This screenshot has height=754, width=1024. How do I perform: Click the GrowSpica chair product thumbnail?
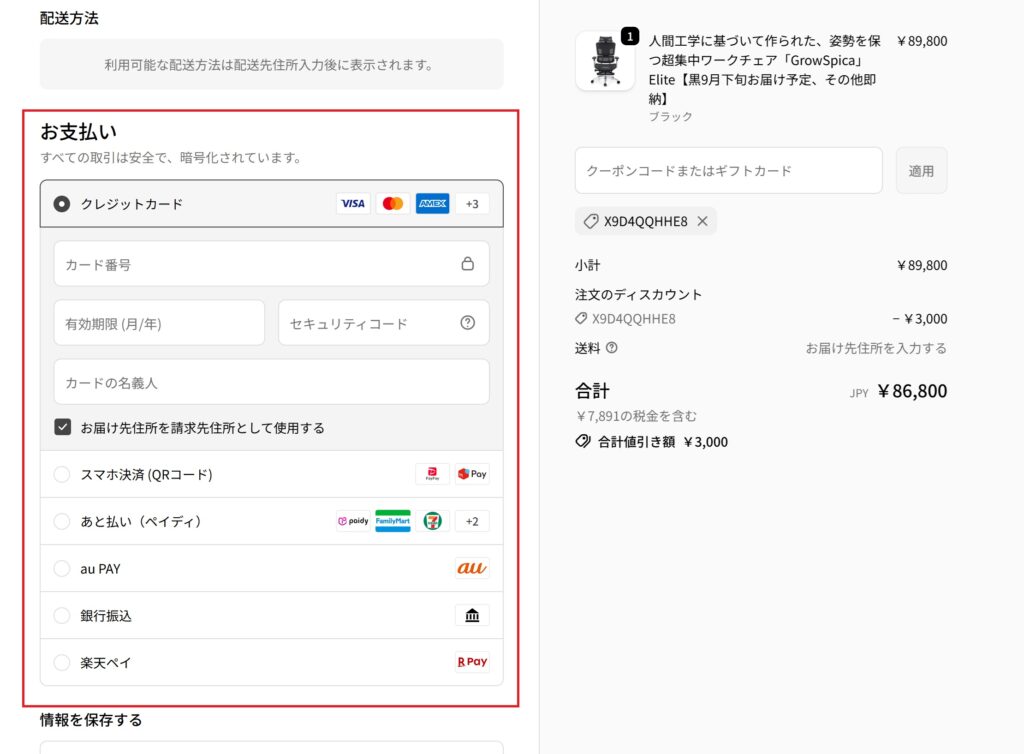(x=605, y=61)
